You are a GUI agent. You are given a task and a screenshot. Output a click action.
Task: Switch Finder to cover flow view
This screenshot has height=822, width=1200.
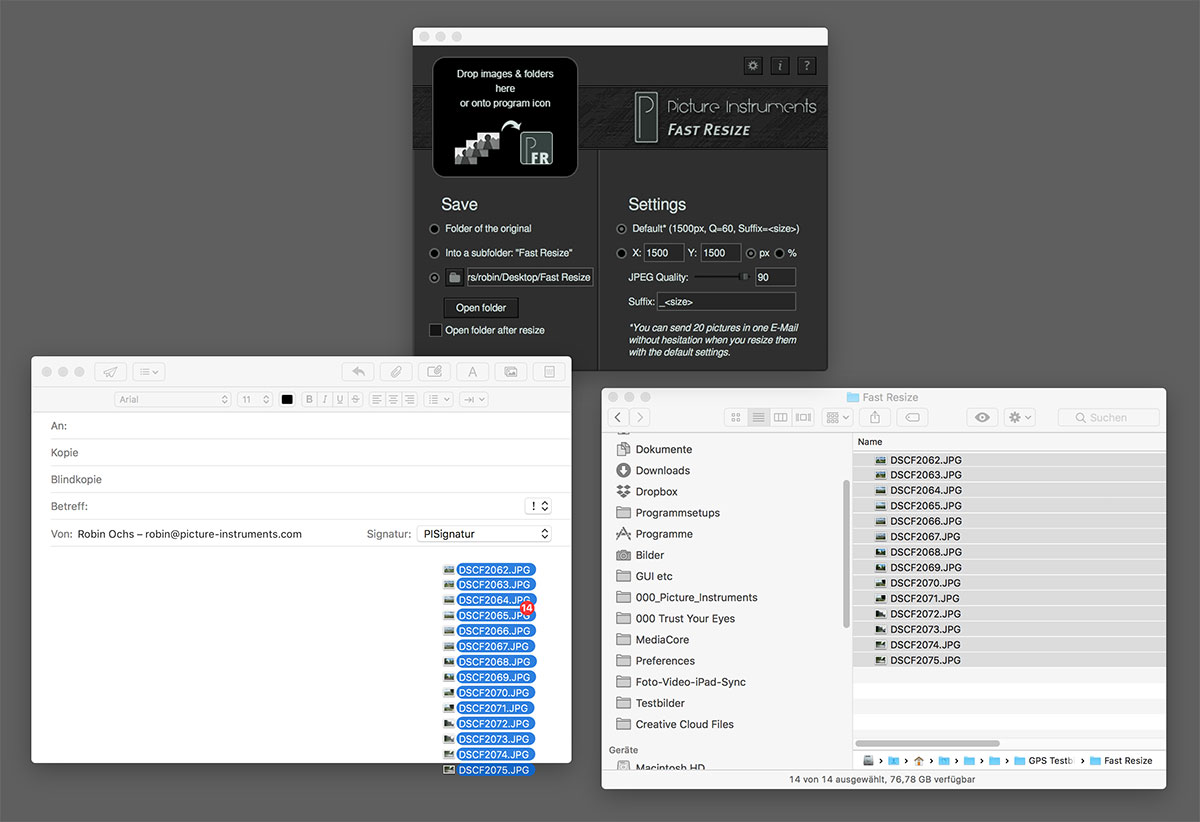coord(803,417)
